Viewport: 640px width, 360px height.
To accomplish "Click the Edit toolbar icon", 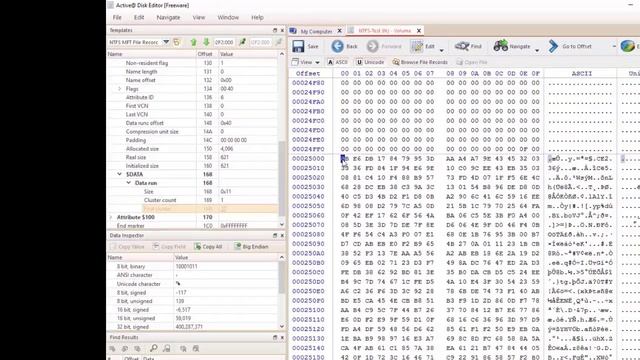I will (417, 46).
